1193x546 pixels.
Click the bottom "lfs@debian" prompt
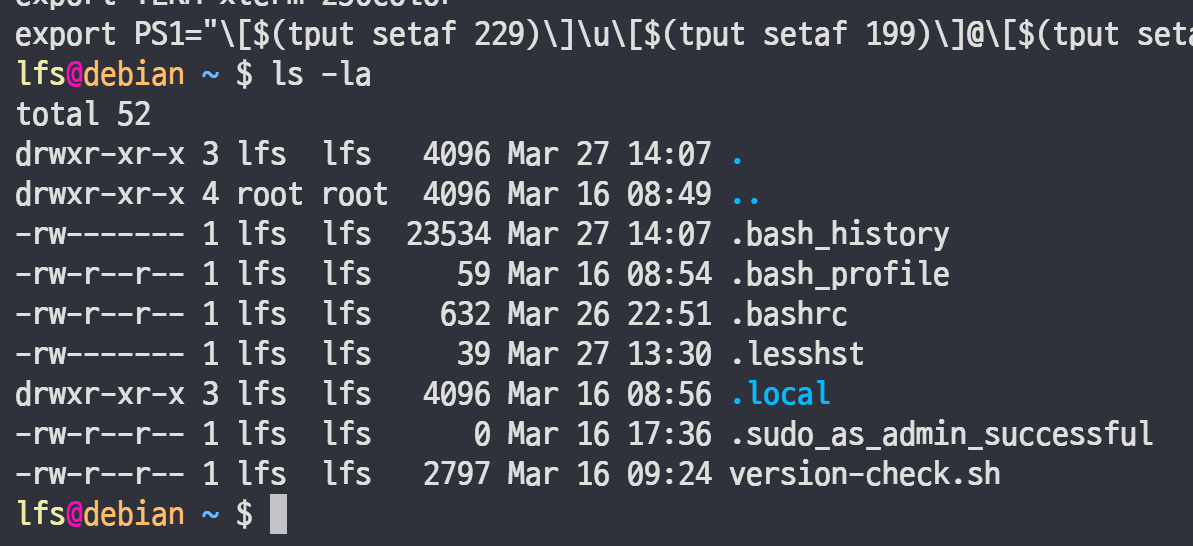point(101,514)
